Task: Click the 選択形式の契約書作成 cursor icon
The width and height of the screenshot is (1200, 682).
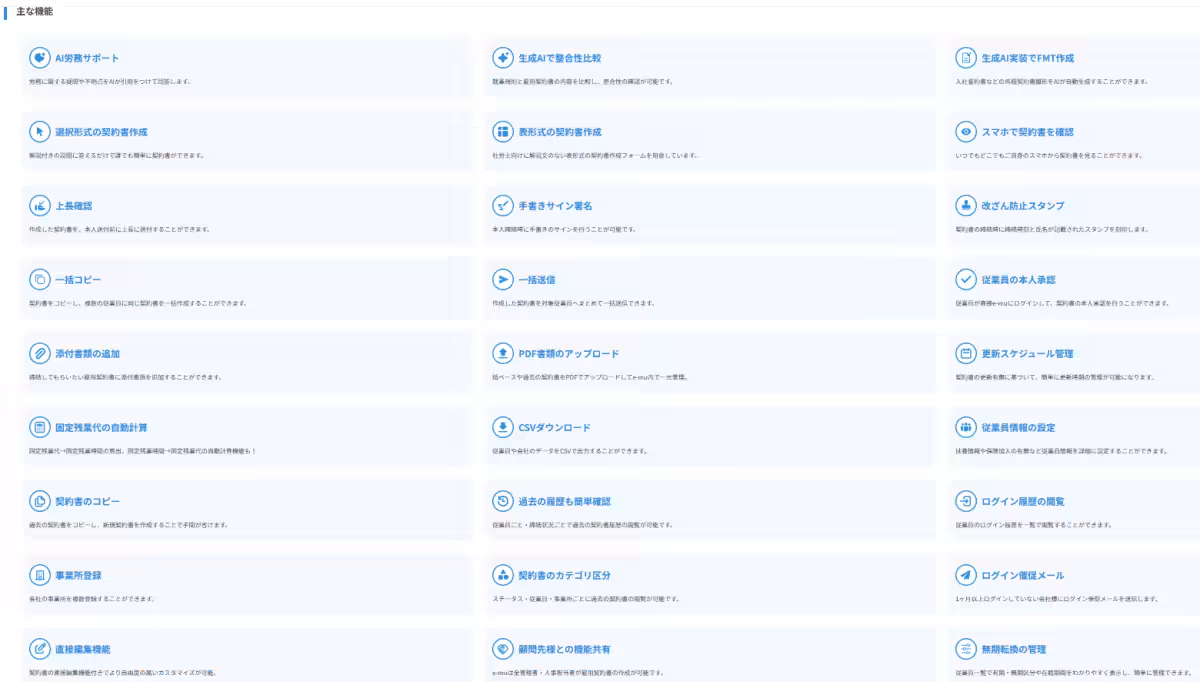Action: point(40,132)
